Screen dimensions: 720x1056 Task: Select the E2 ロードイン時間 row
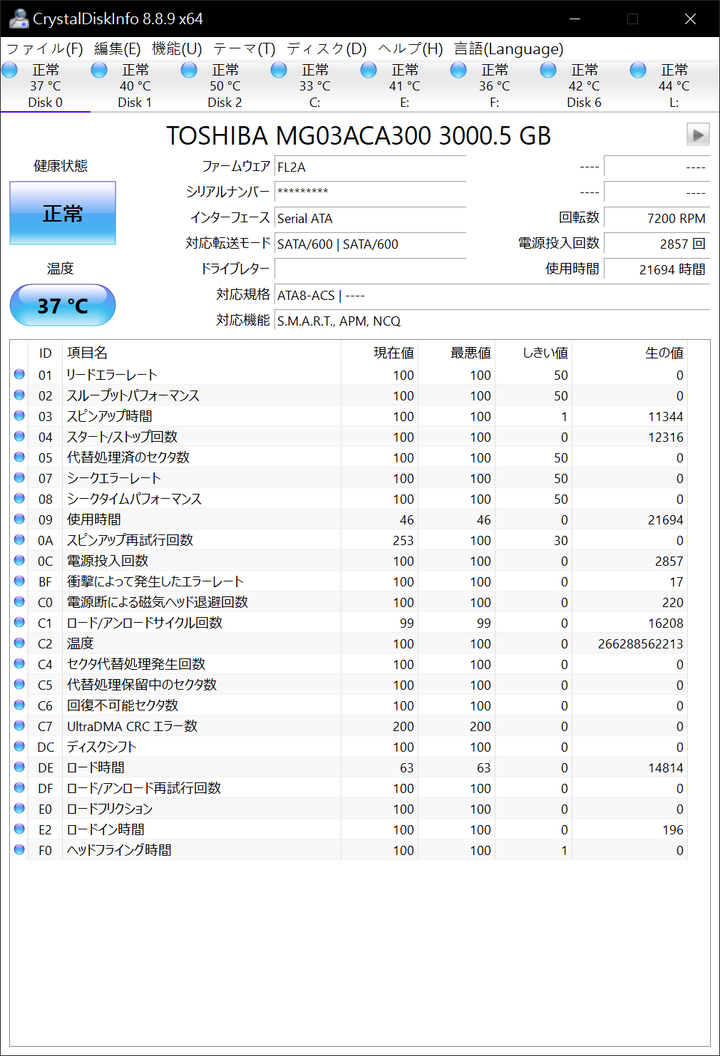[349, 830]
